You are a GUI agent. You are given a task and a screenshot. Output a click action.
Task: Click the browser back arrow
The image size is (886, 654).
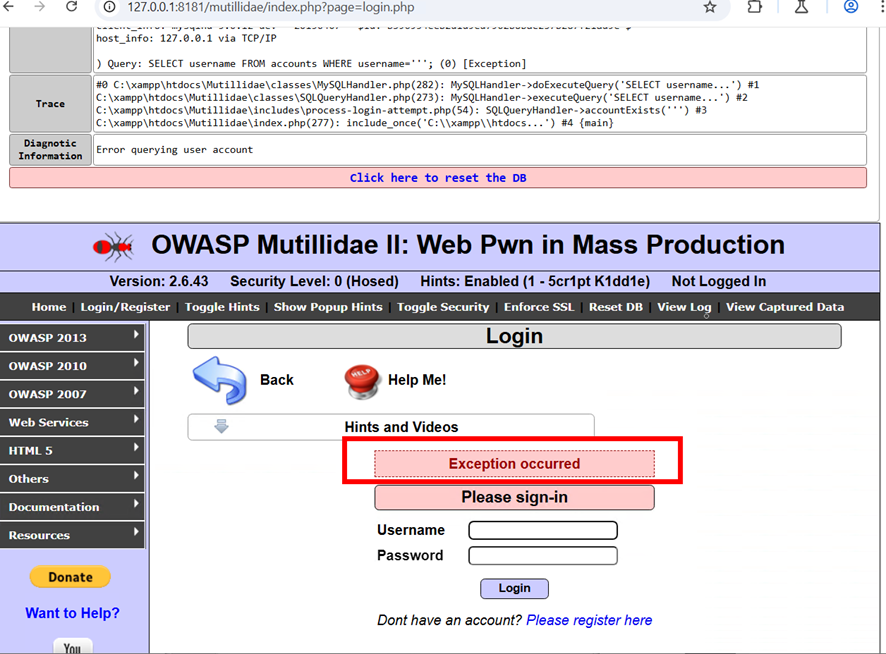[x=8, y=7]
